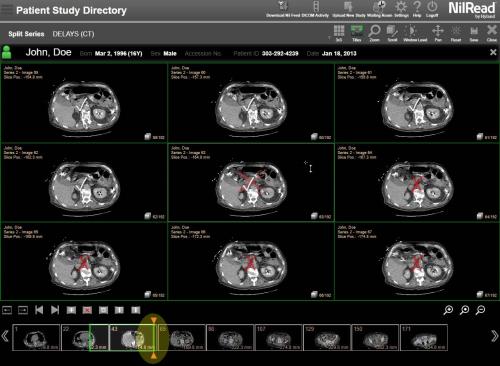The height and width of the screenshot is (366, 500).
Task: Zoom out thumbnails with minus magnifier
Action: tap(480, 310)
